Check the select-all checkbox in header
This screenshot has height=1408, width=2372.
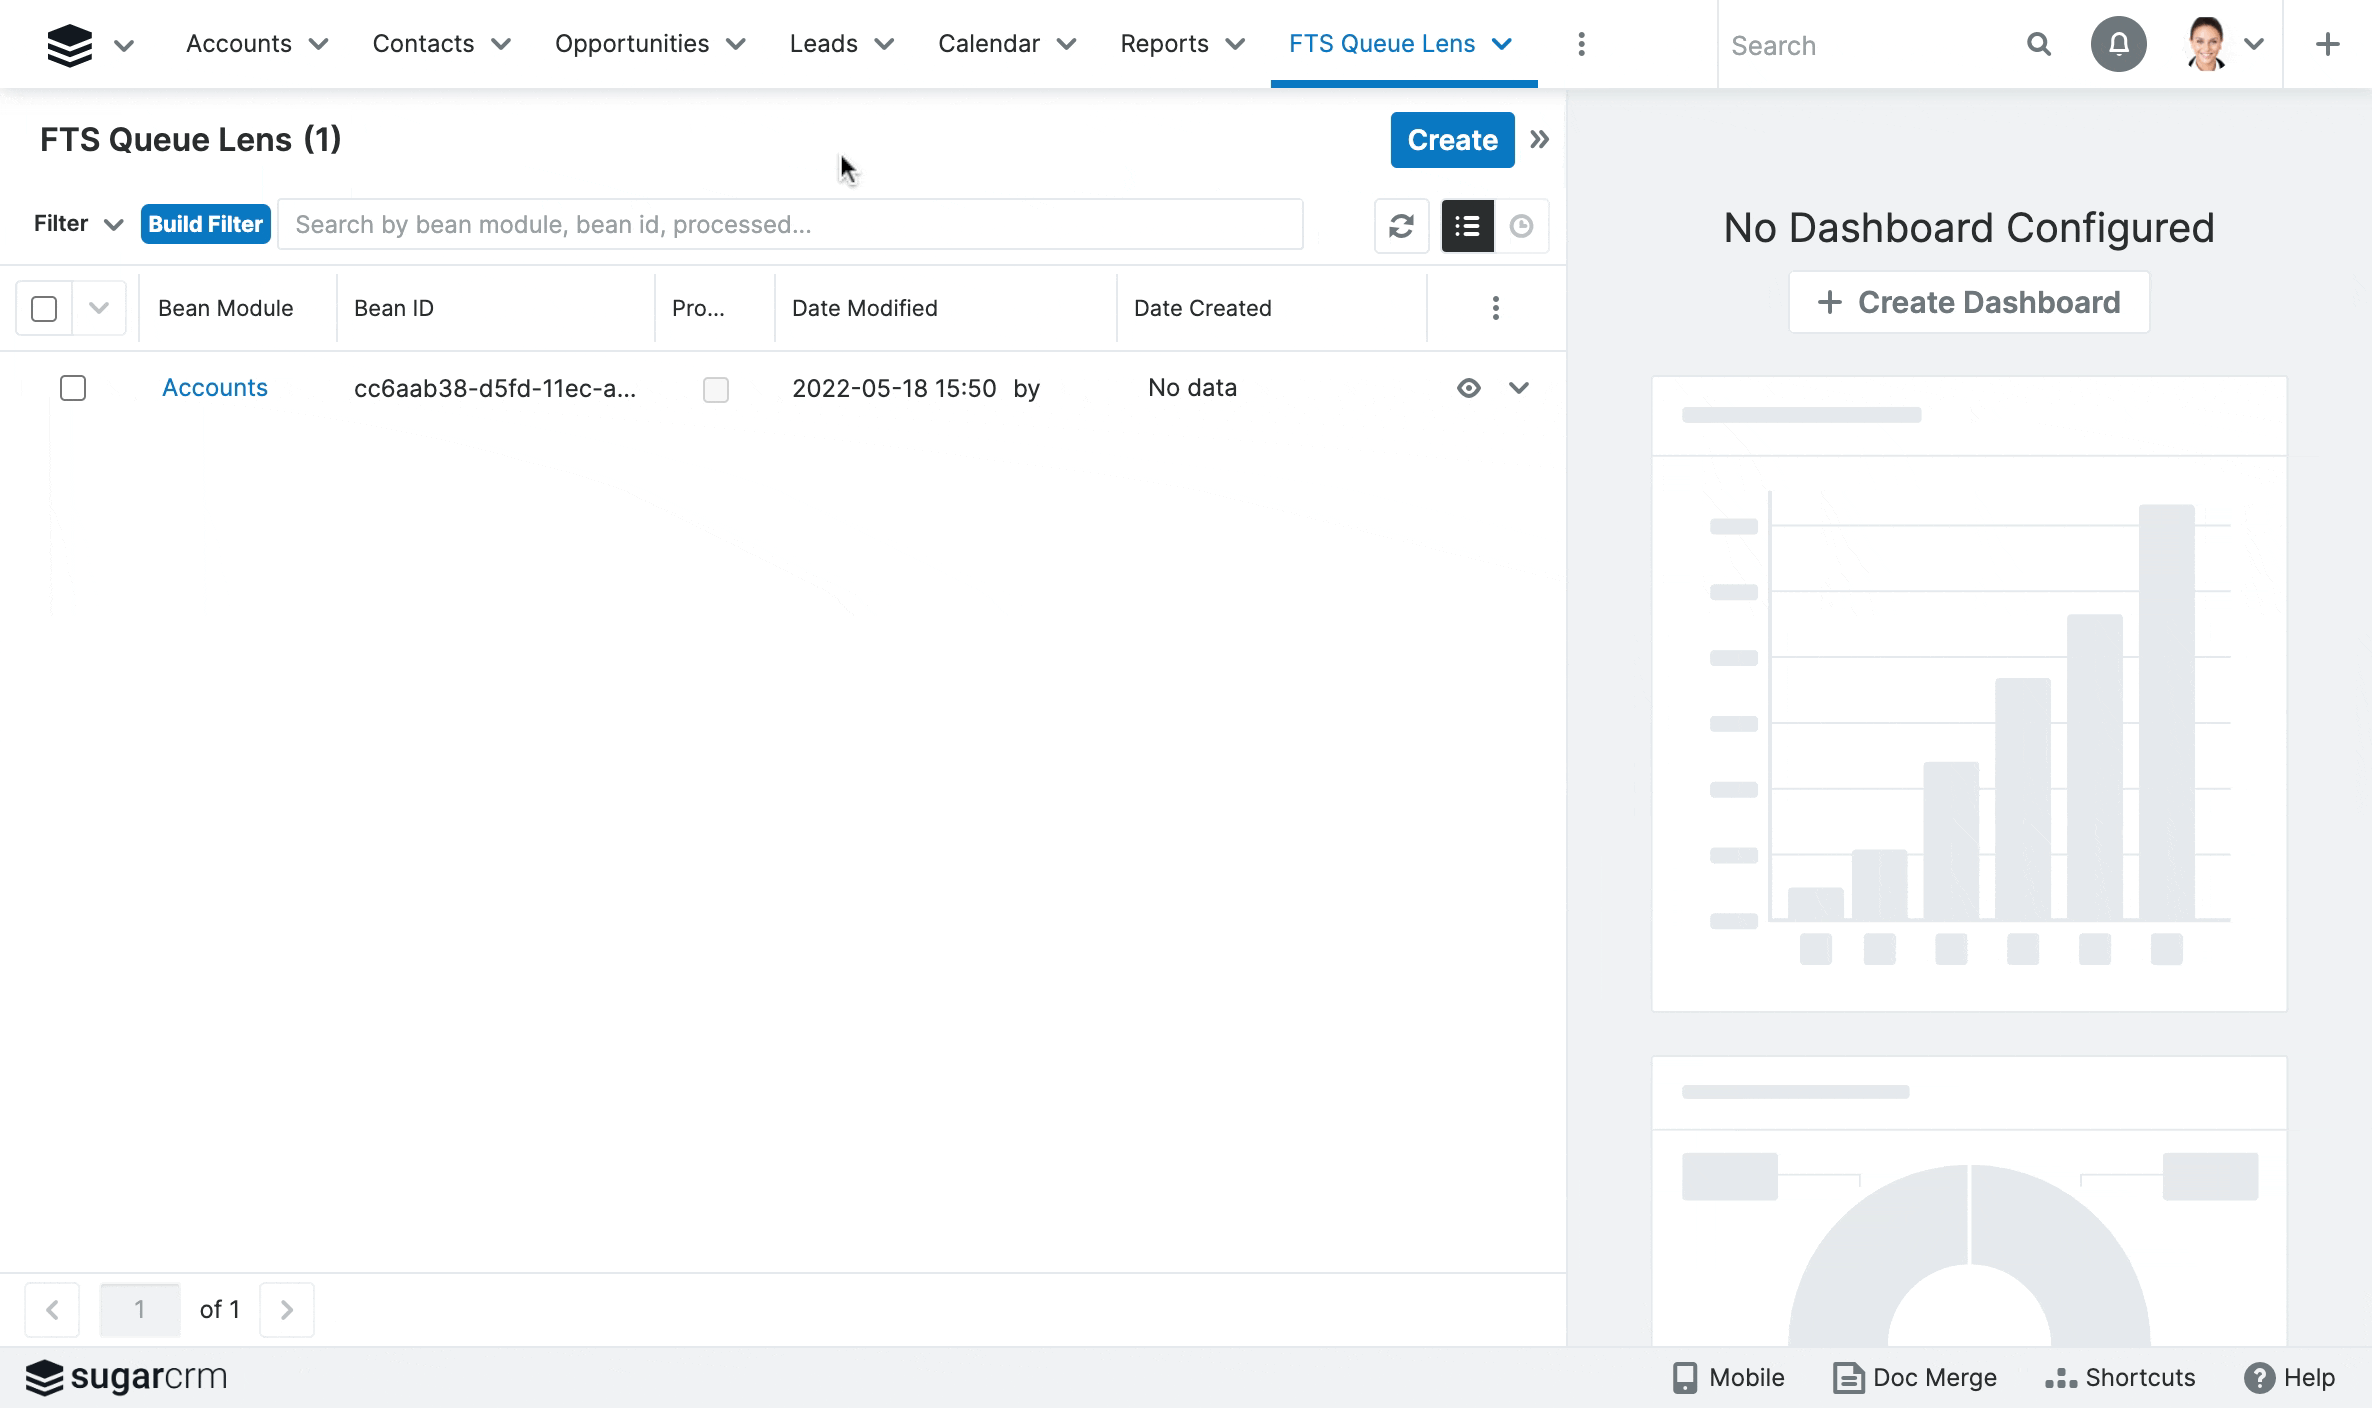point(44,309)
